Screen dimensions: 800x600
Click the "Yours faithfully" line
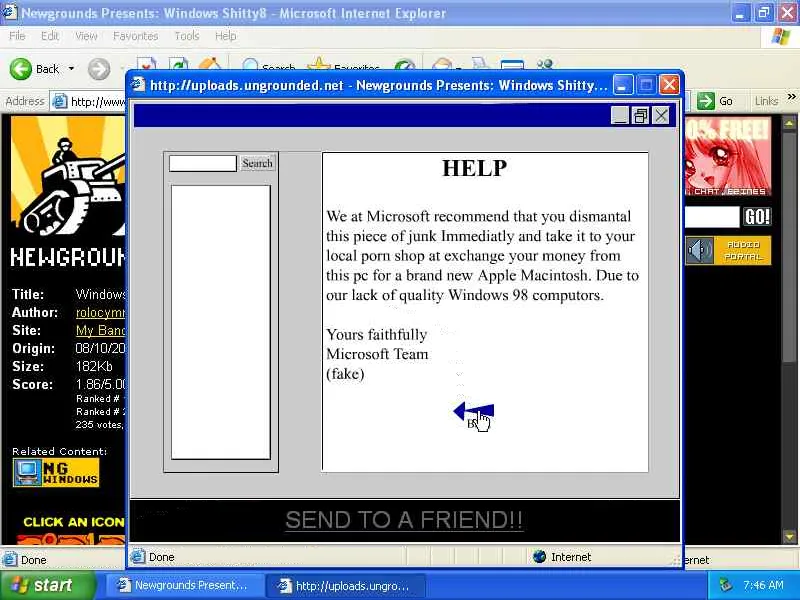pos(377,335)
